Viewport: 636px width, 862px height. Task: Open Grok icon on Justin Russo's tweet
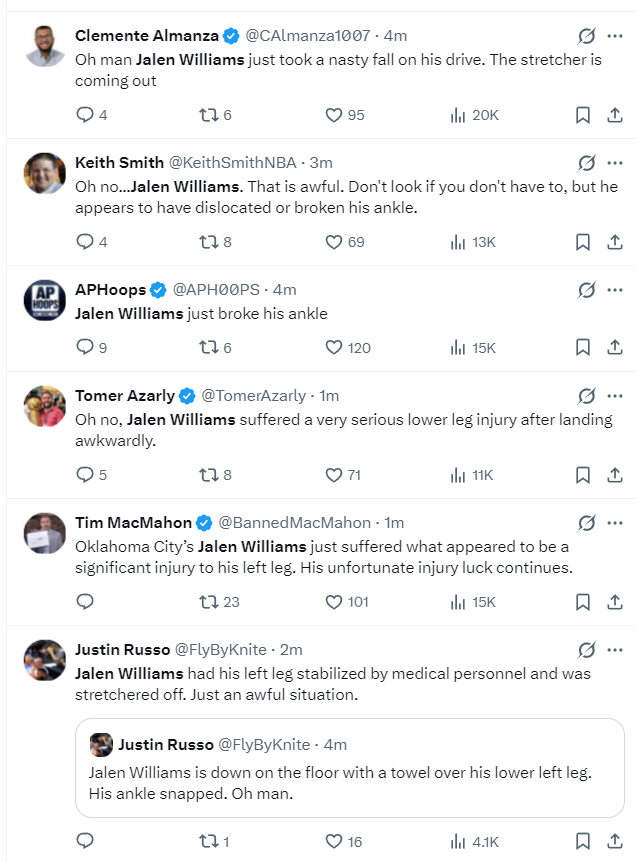(587, 650)
